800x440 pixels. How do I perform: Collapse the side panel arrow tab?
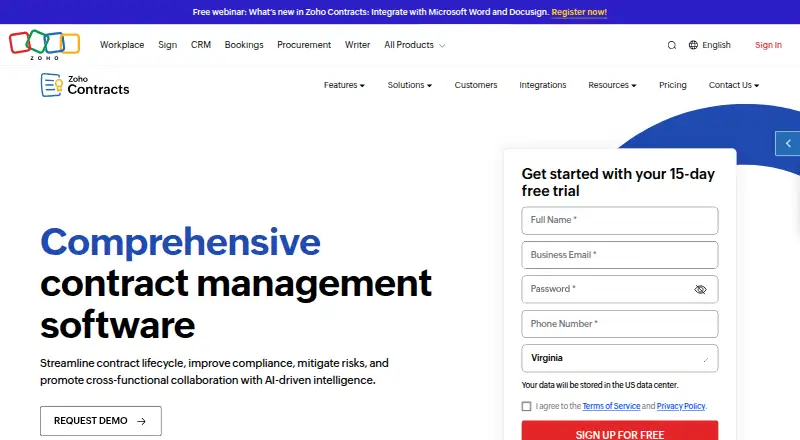coord(788,143)
